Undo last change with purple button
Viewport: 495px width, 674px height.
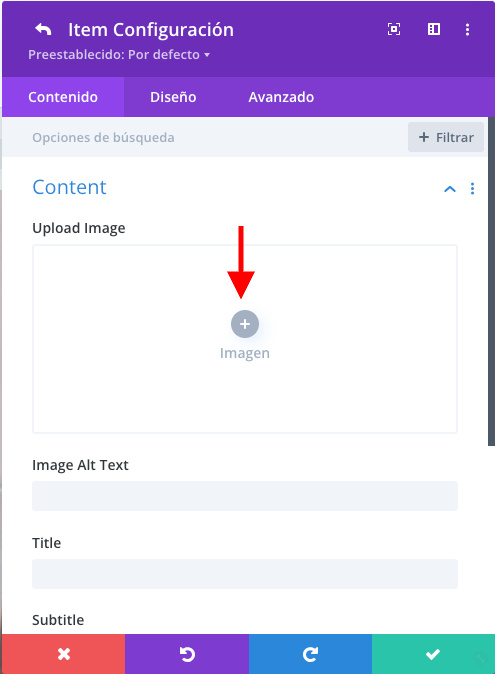pyautogui.click(x=187, y=654)
